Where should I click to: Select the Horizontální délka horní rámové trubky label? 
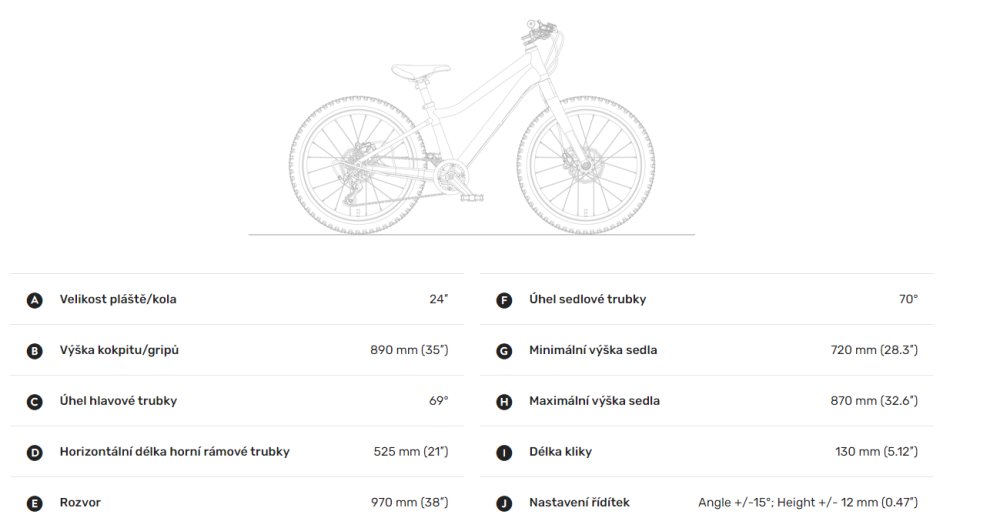coord(175,451)
